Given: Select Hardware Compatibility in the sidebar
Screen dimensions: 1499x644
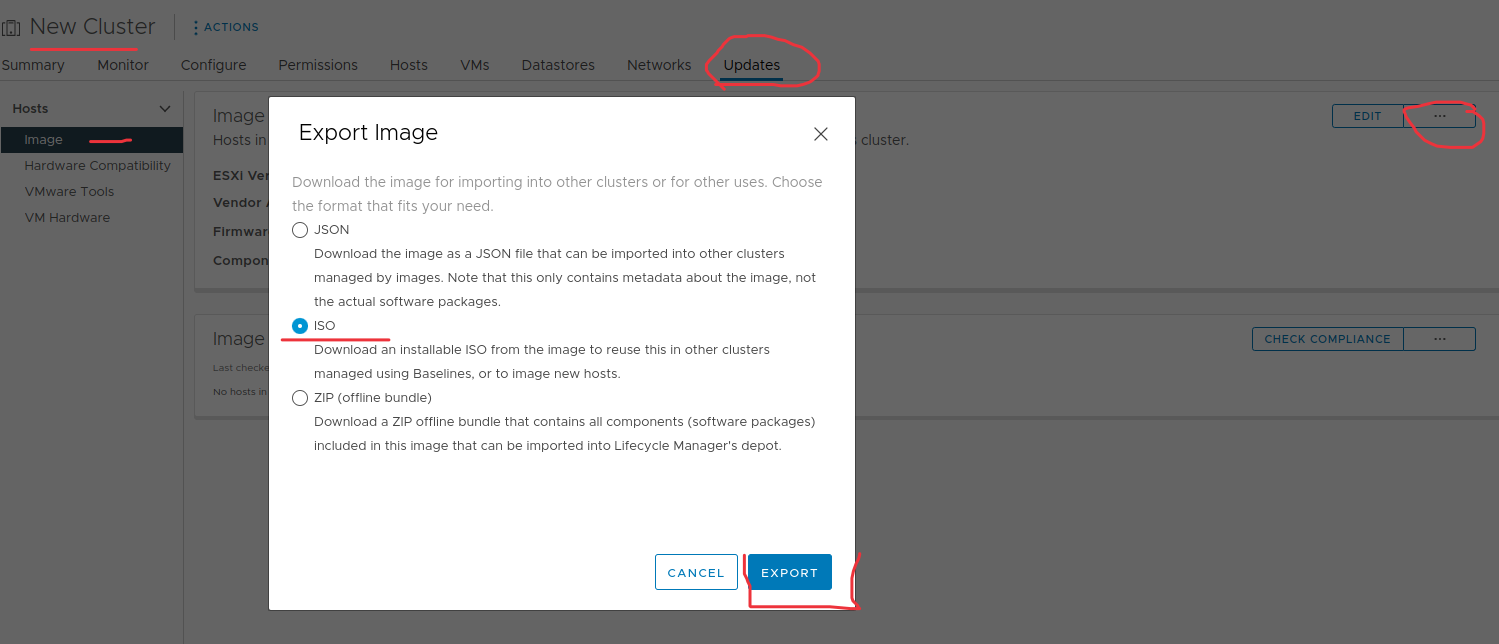Looking at the screenshot, I should [97, 165].
